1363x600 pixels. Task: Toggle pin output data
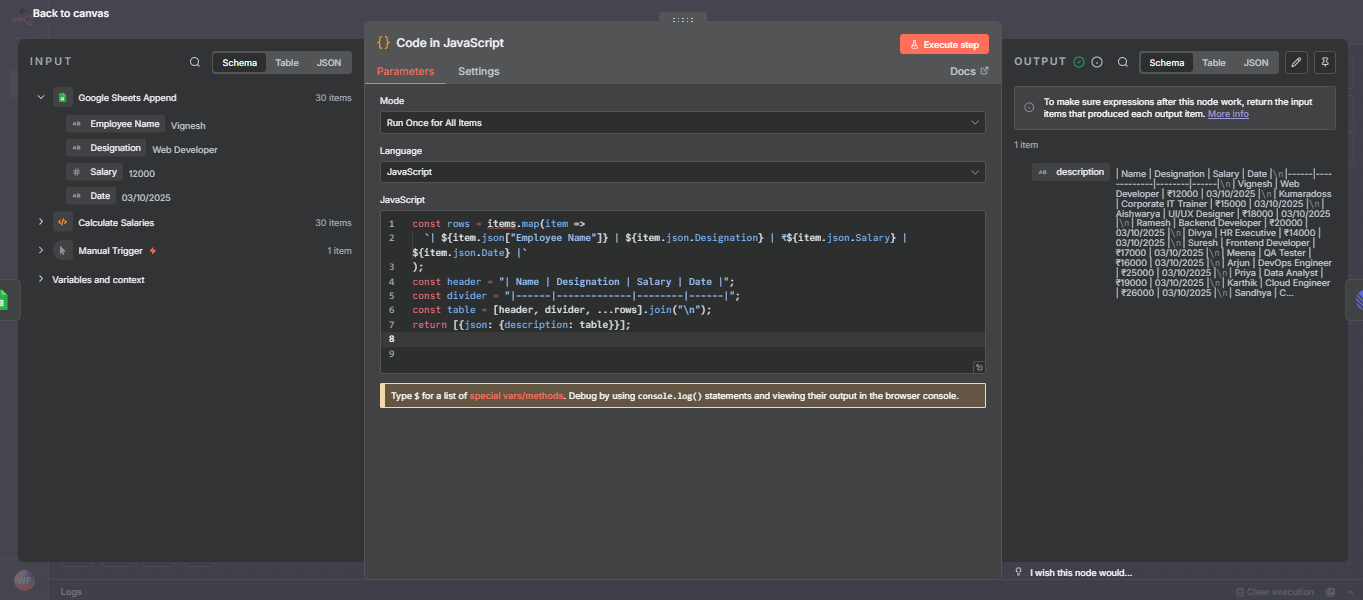point(1324,62)
